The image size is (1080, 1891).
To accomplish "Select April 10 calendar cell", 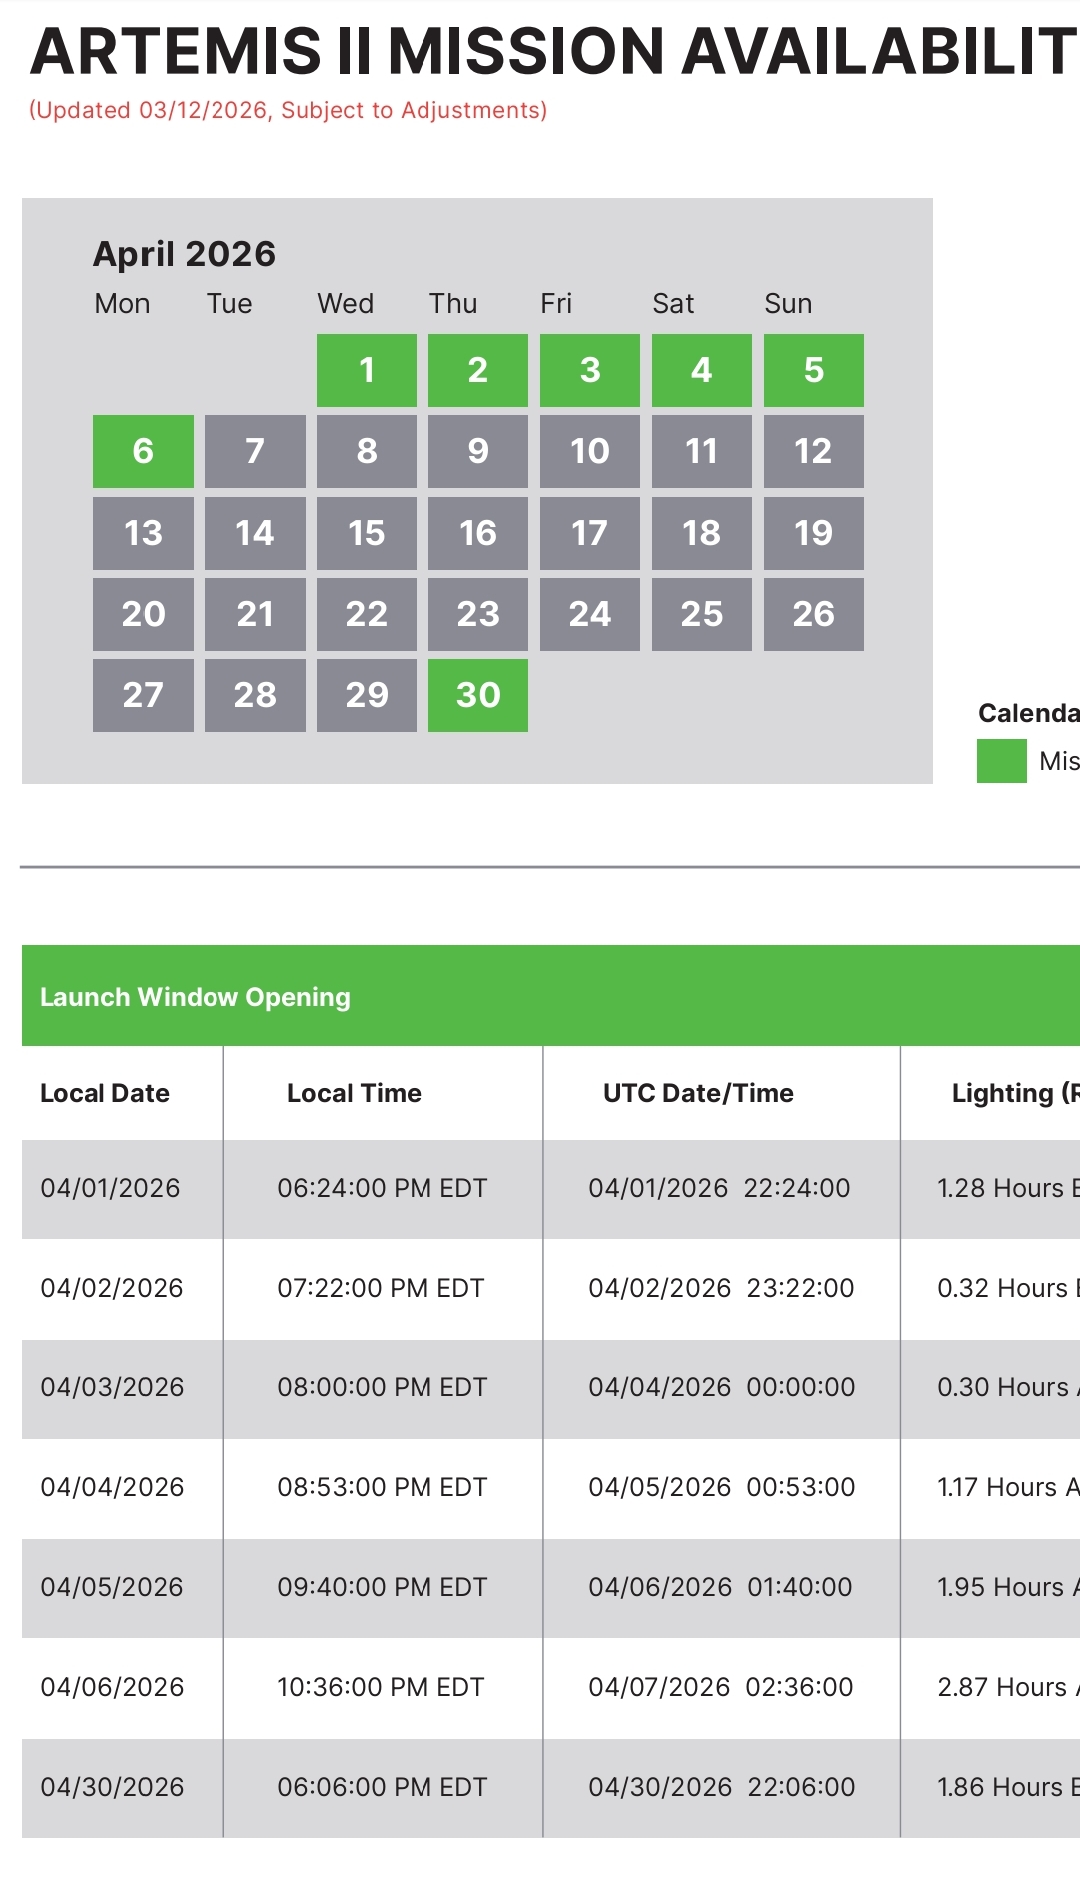I will (590, 451).
